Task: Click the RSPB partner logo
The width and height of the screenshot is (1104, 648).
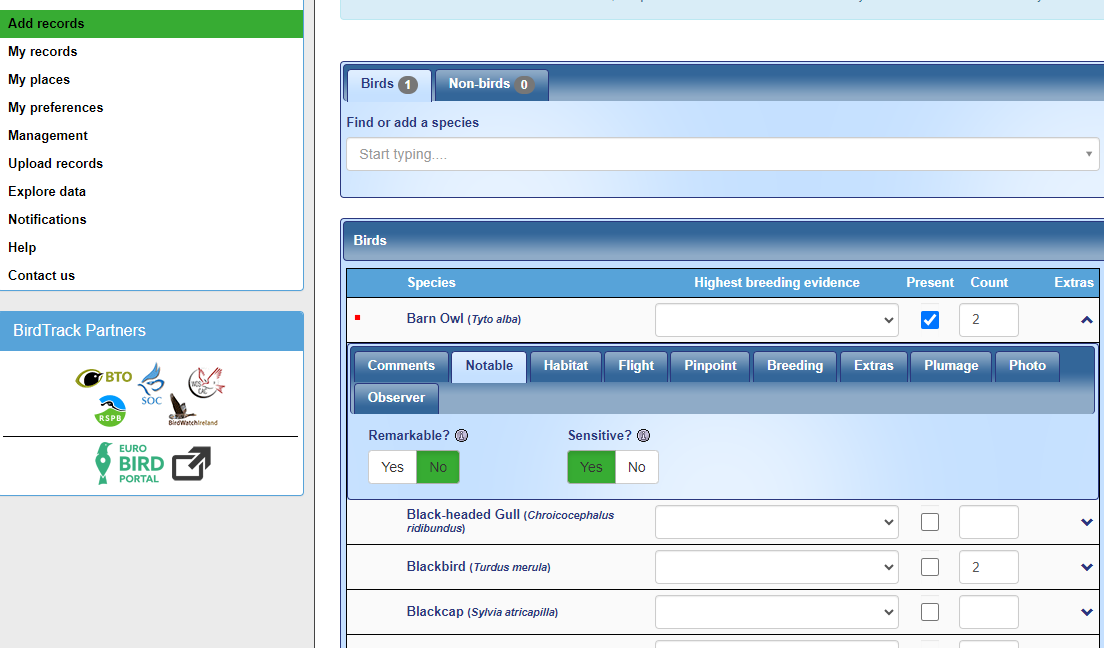Action: [110, 411]
